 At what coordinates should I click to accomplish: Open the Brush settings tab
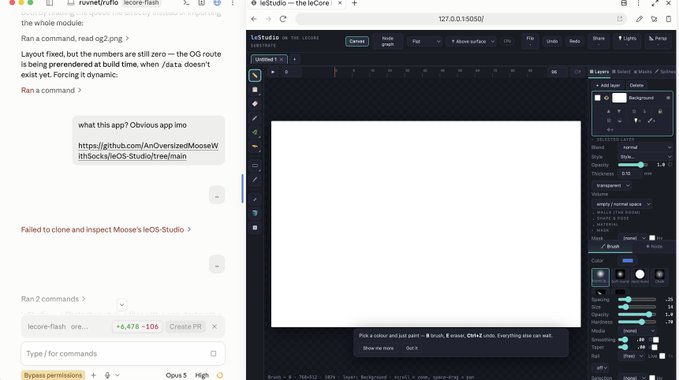click(610, 246)
